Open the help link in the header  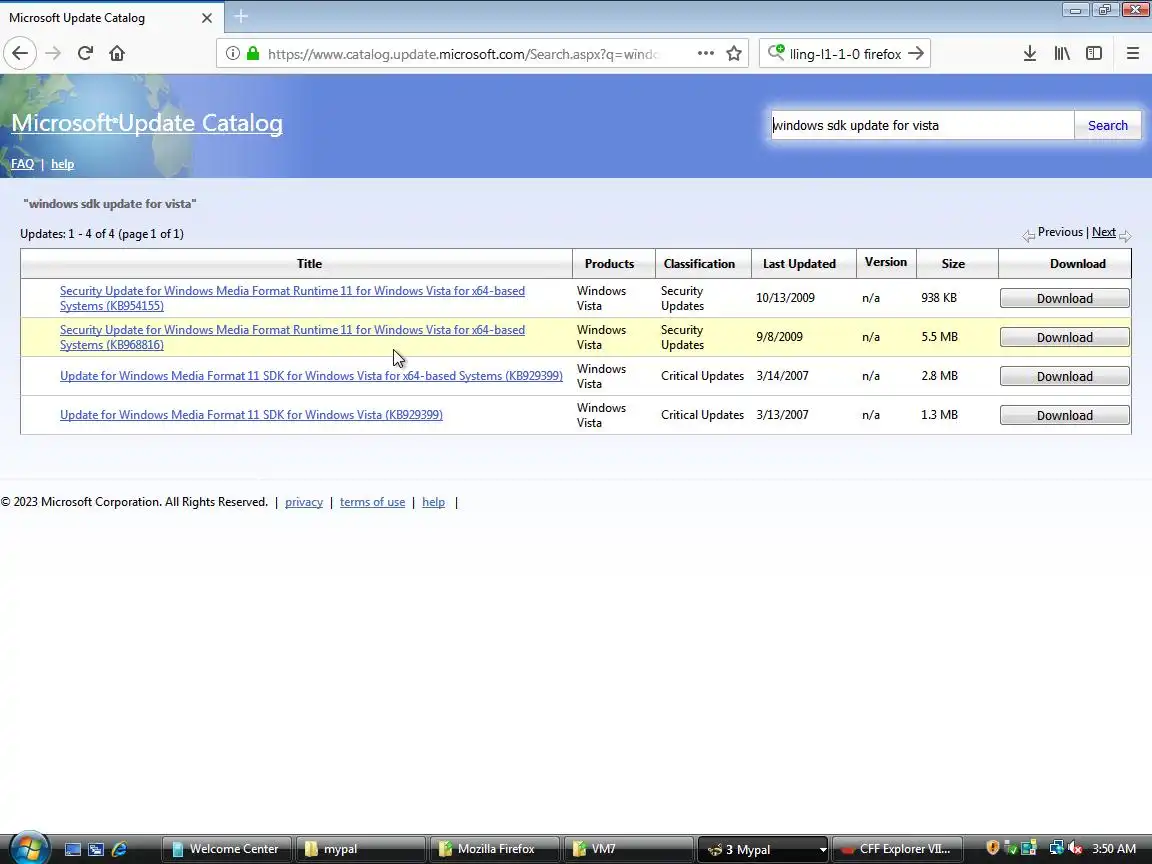[62, 164]
